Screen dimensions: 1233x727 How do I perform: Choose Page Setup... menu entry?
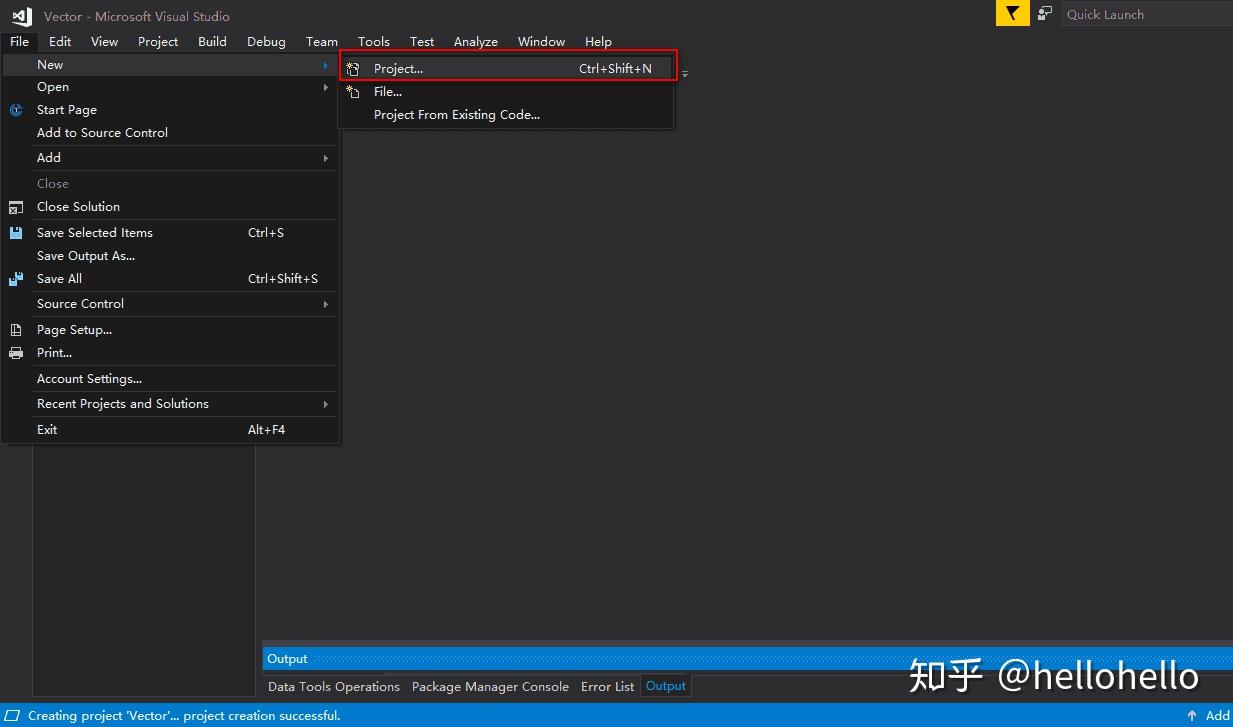pos(170,330)
